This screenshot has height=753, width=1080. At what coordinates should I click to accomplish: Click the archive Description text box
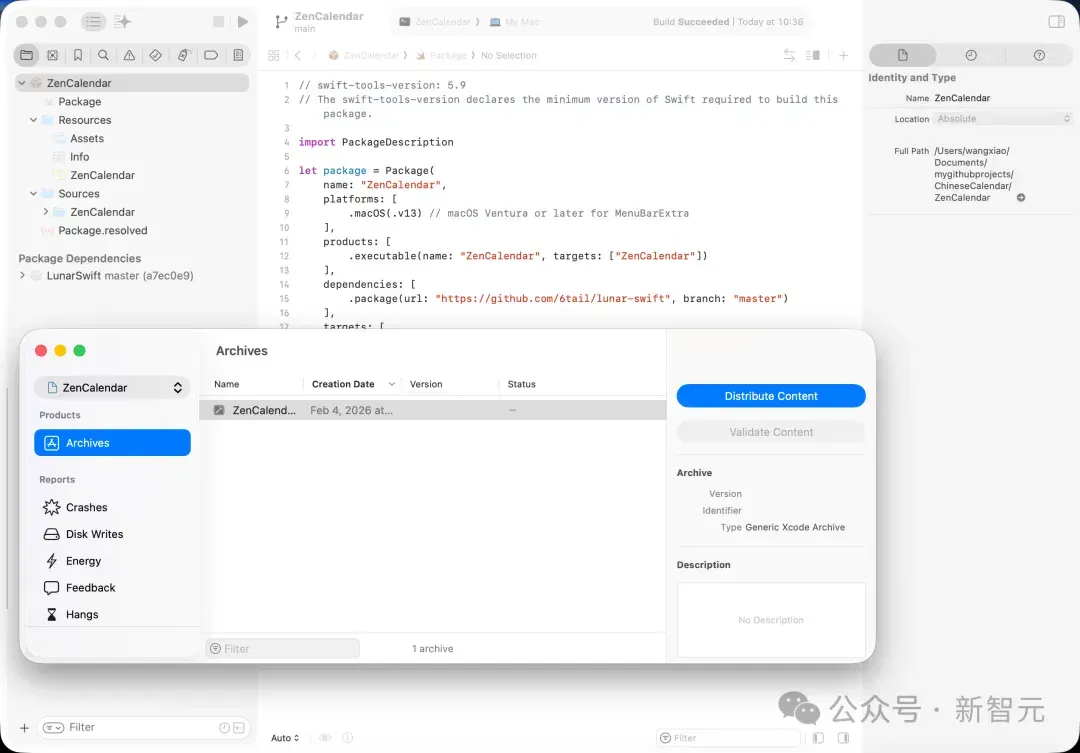click(771, 620)
